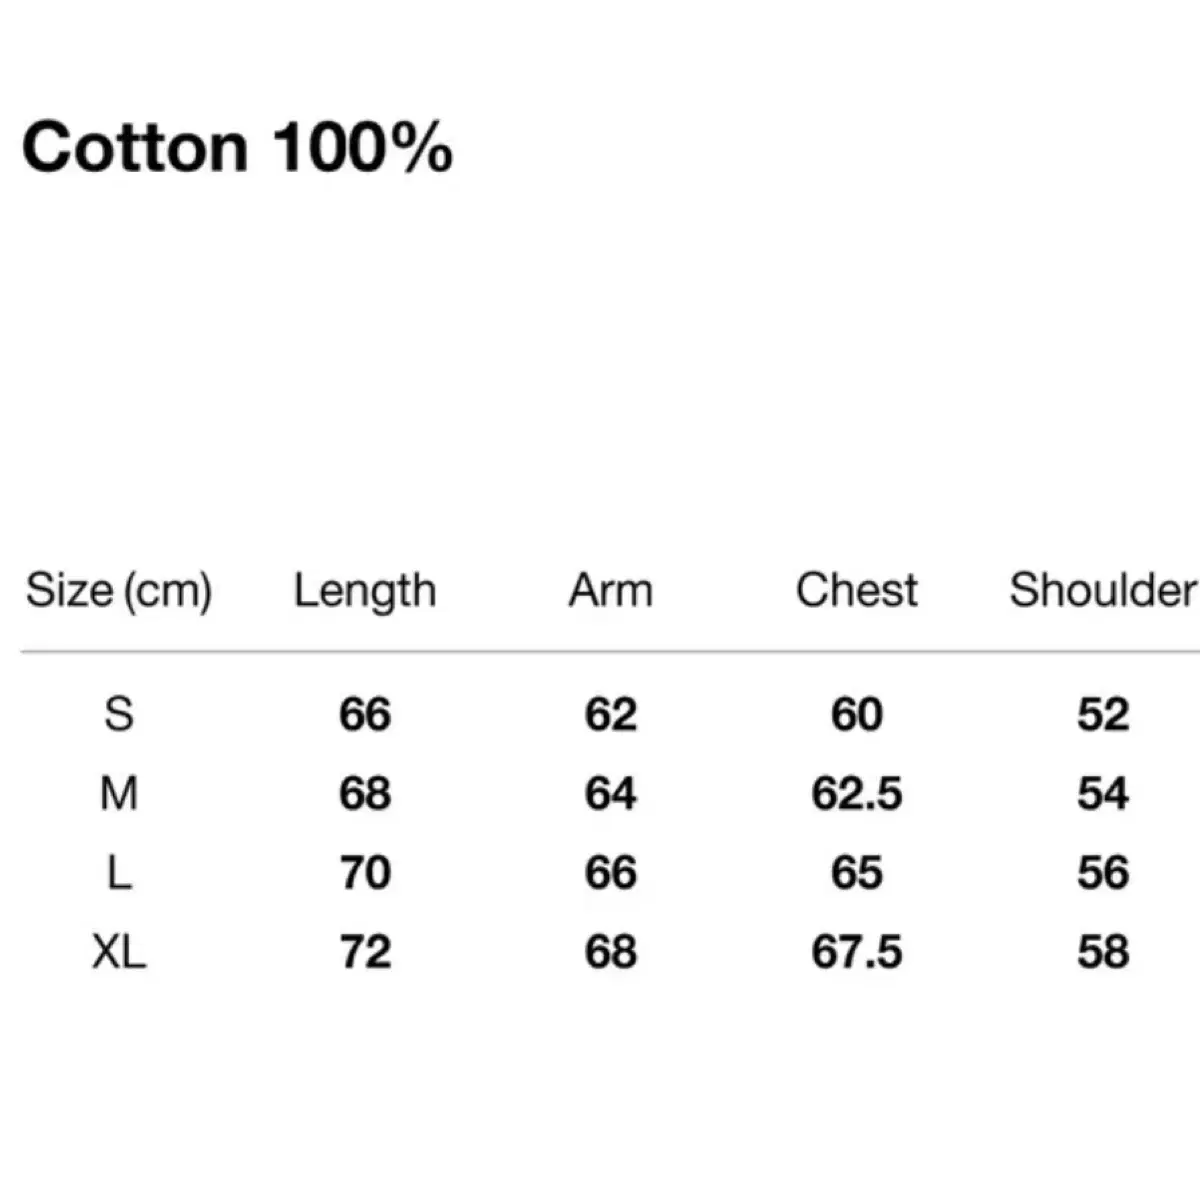This screenshot has width=1200, height=1200.
Task: Select the M size row label
Action: pyautogui.click(x=118, y=794)
